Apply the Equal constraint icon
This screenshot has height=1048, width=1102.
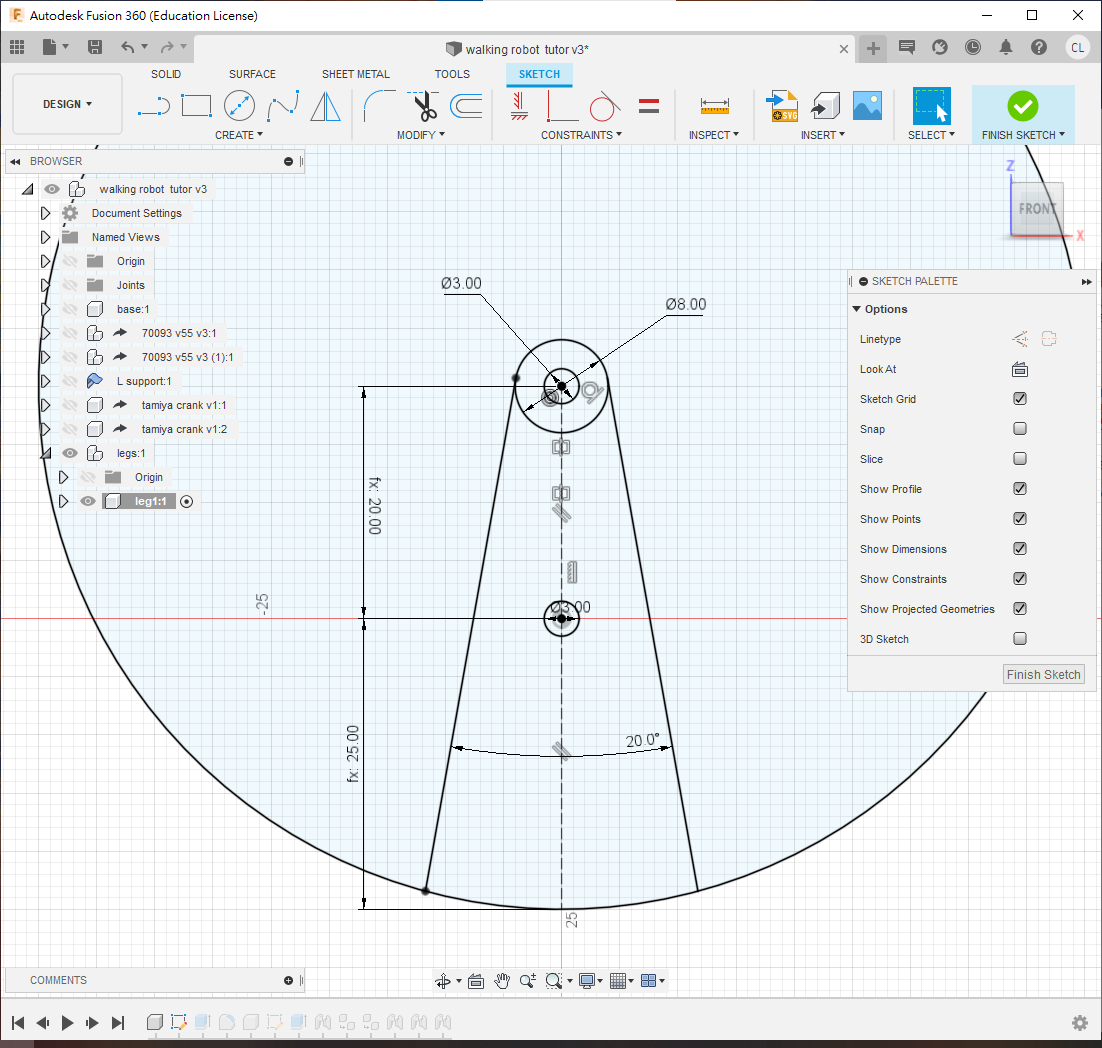coord(648,105)
